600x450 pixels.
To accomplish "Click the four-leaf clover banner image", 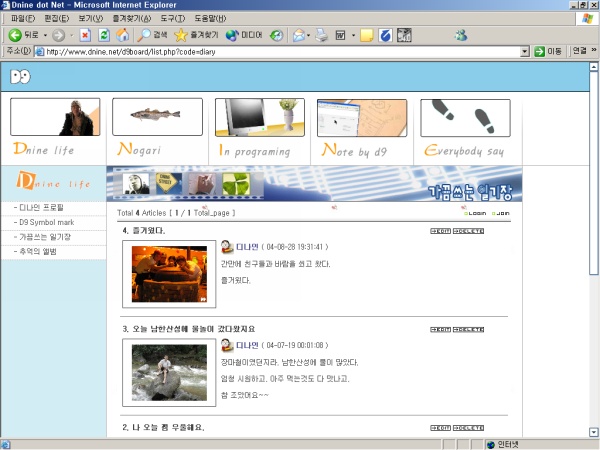I will [236, 184].
